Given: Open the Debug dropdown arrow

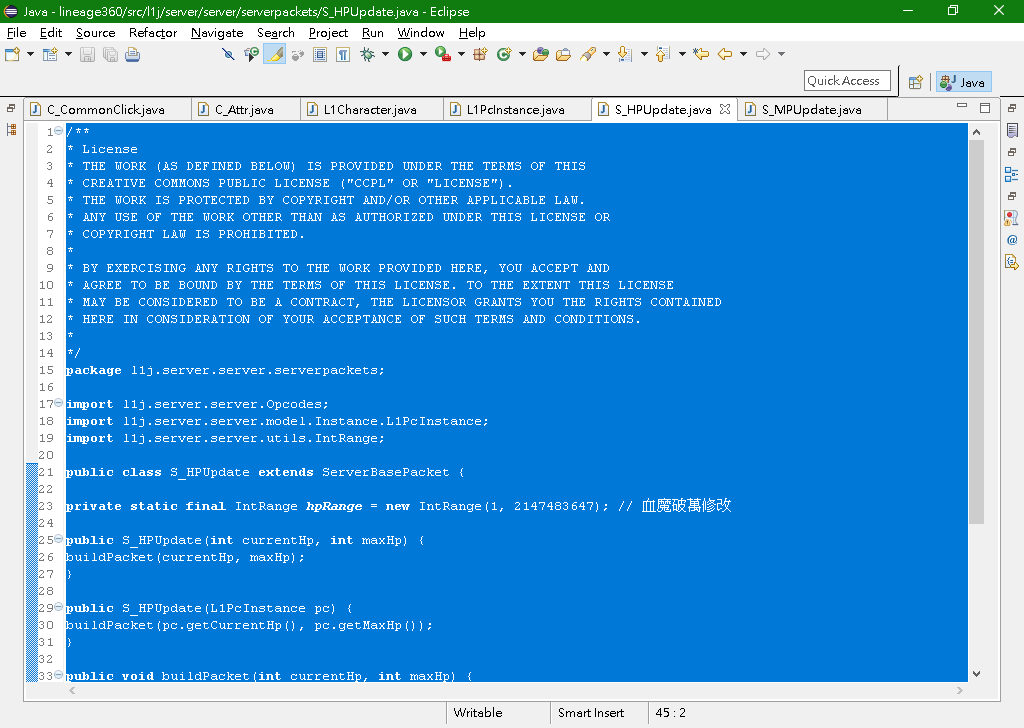Looking at the screenshot, I should (385, 55).
